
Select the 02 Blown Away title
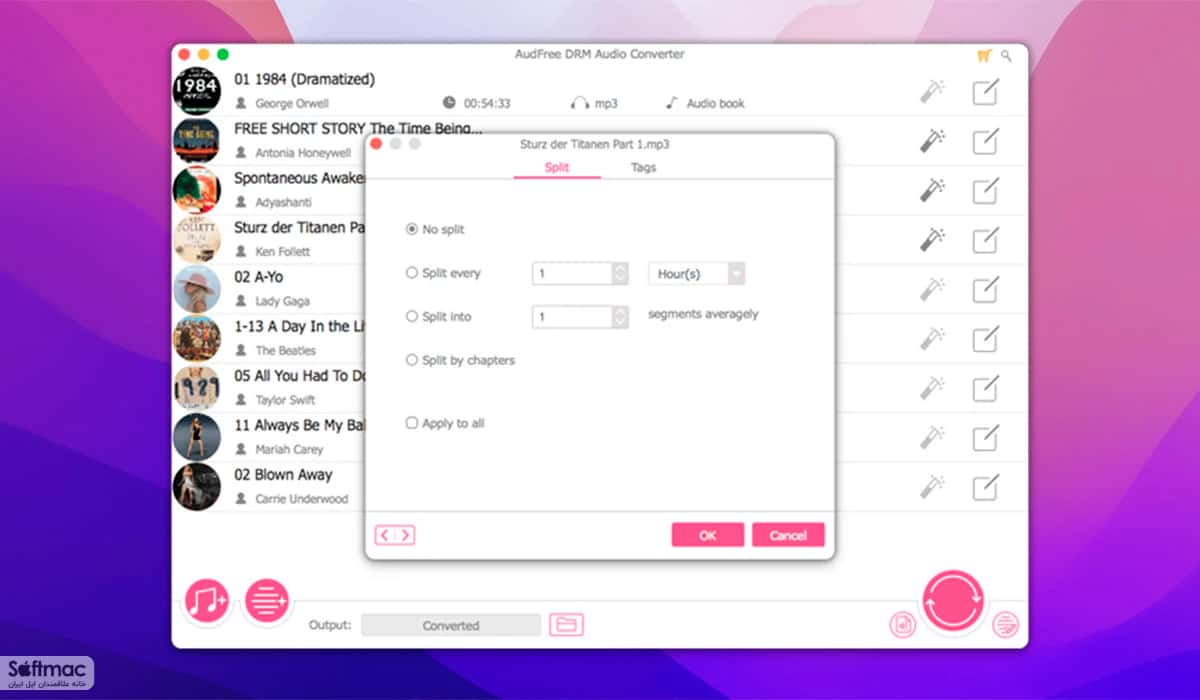click(283, 475)
